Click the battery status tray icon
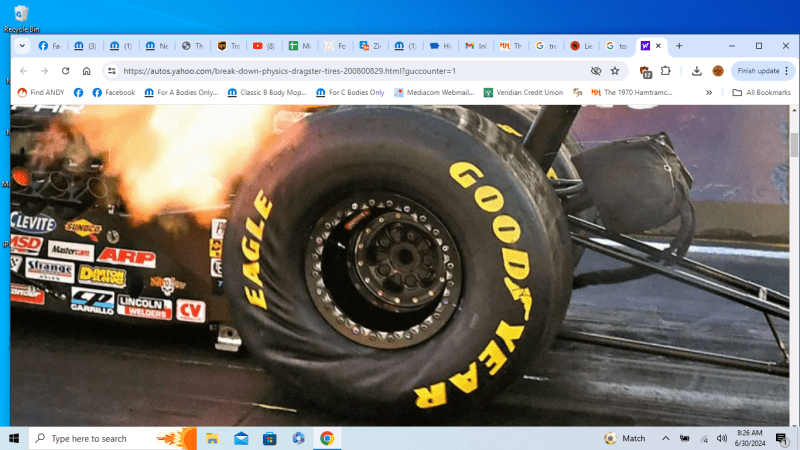 [x=685, y=438]
